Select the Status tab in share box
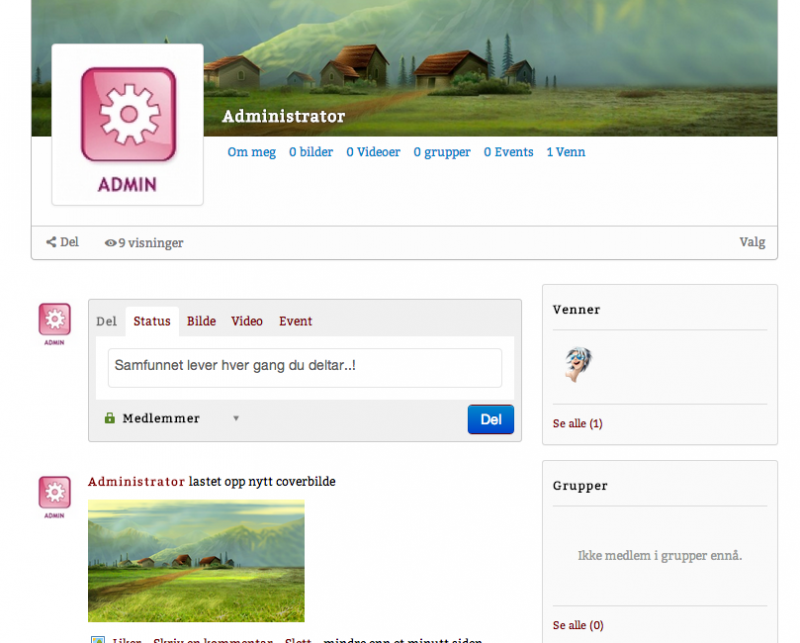This screenshot has height=643, width=800. [x=152, y=321]
